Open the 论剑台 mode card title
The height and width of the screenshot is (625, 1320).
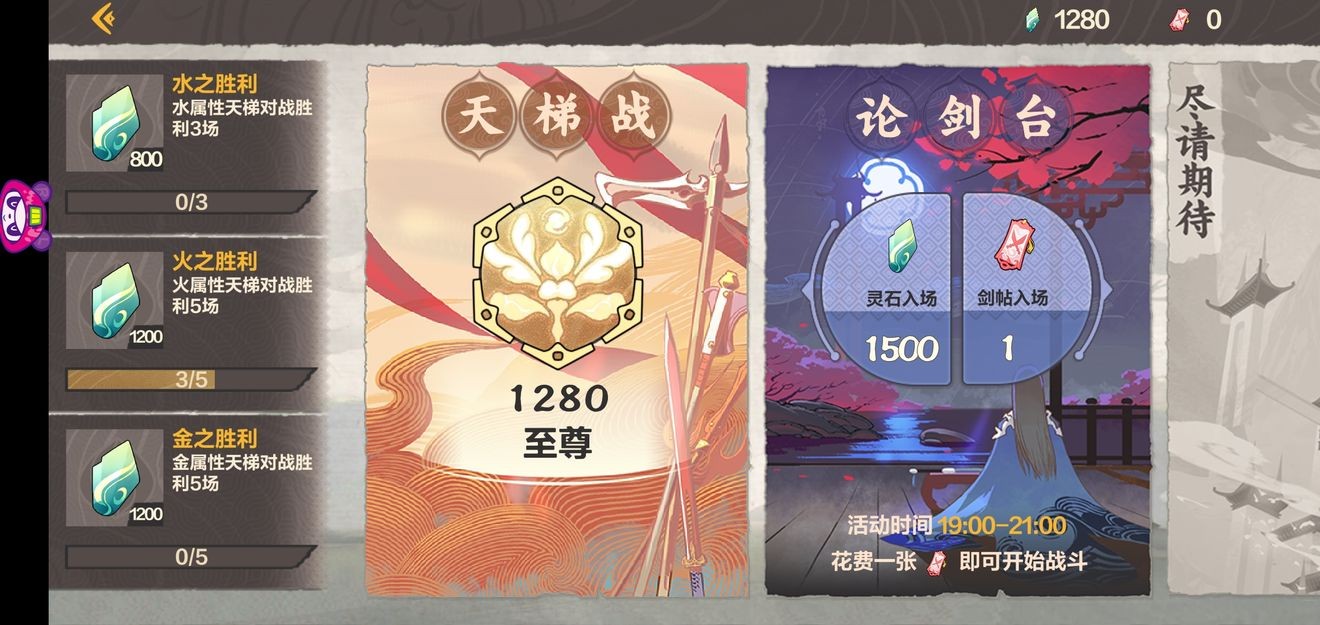click(958, 119)
